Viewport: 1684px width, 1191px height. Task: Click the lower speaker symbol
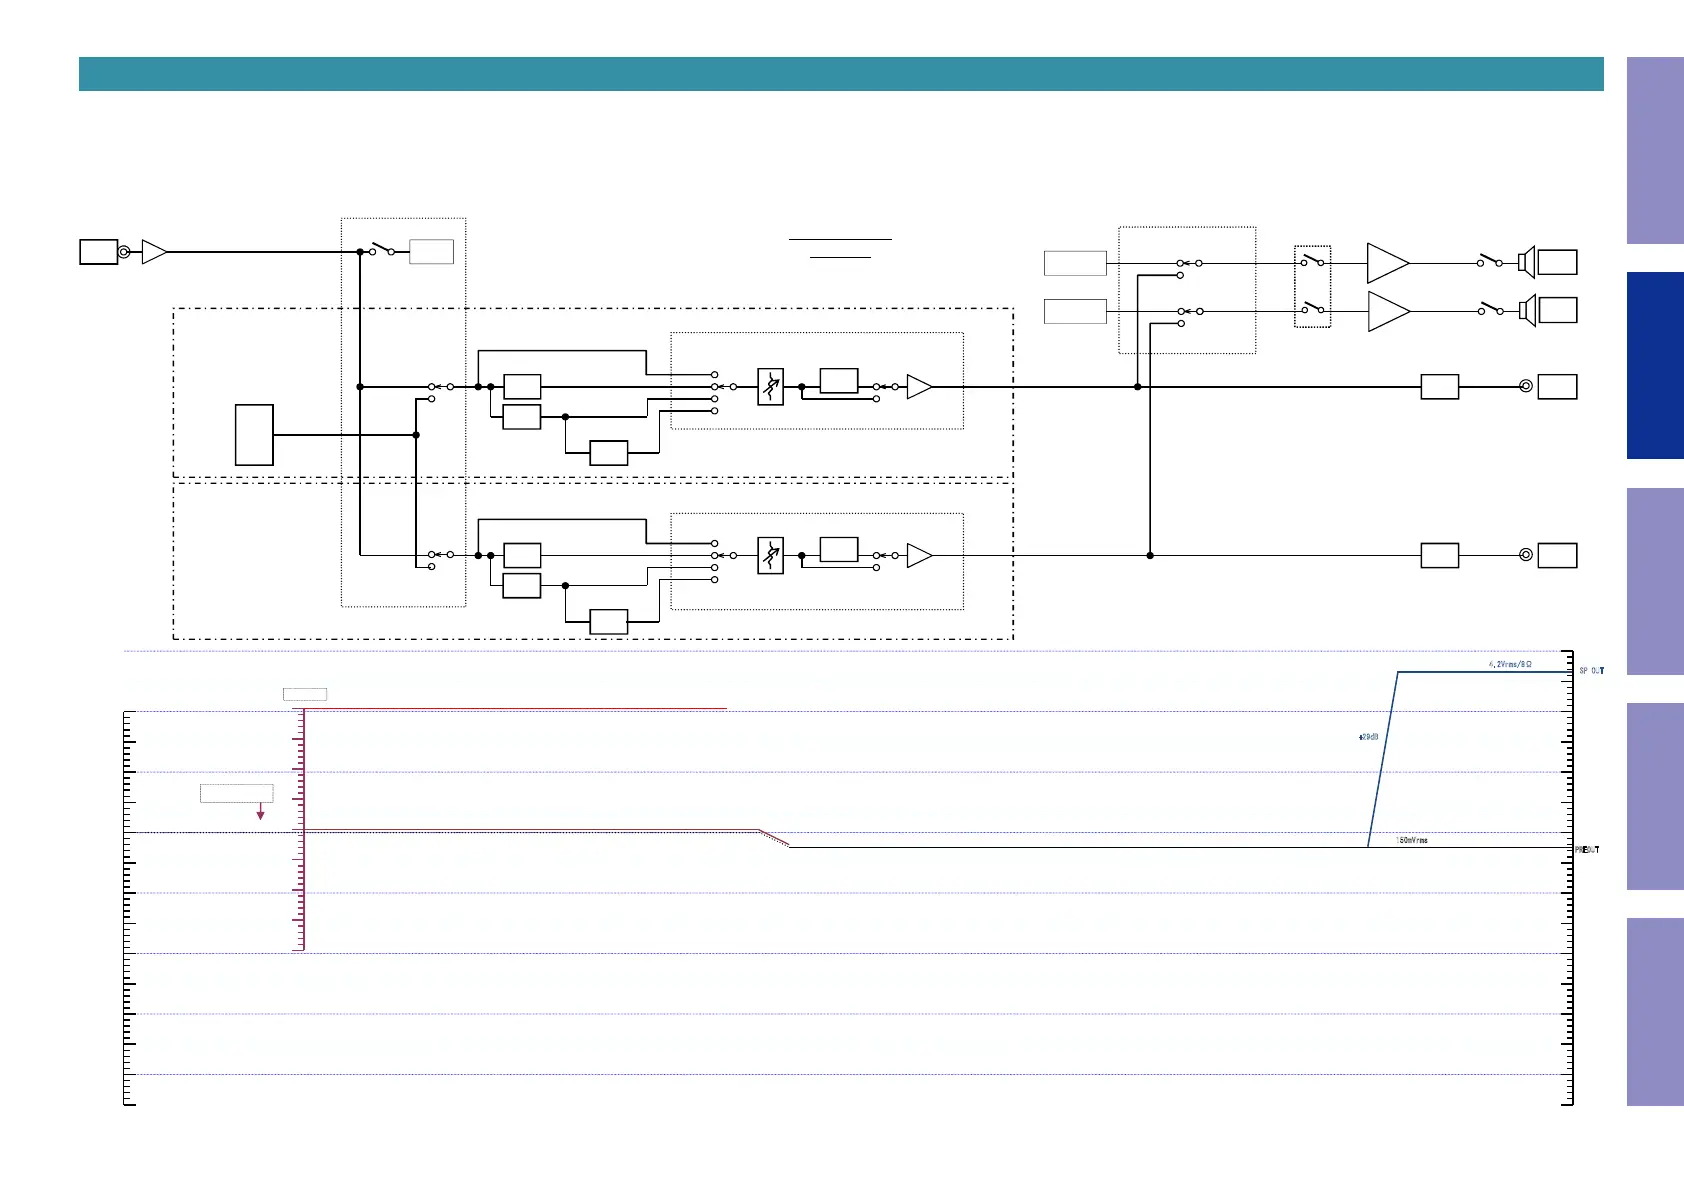[1526, 311]
